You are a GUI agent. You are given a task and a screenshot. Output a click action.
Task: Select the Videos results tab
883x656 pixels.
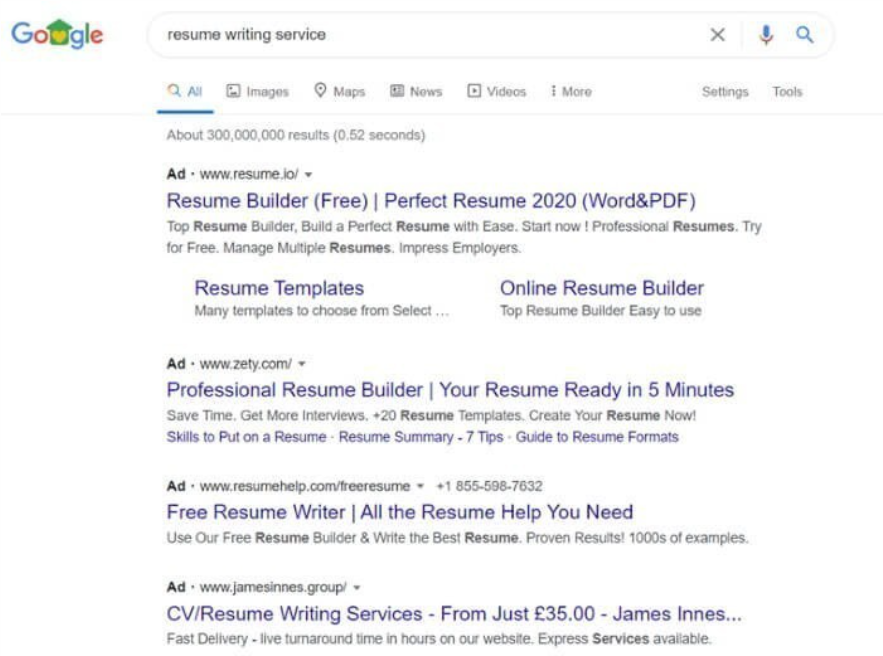coord(496,91)
